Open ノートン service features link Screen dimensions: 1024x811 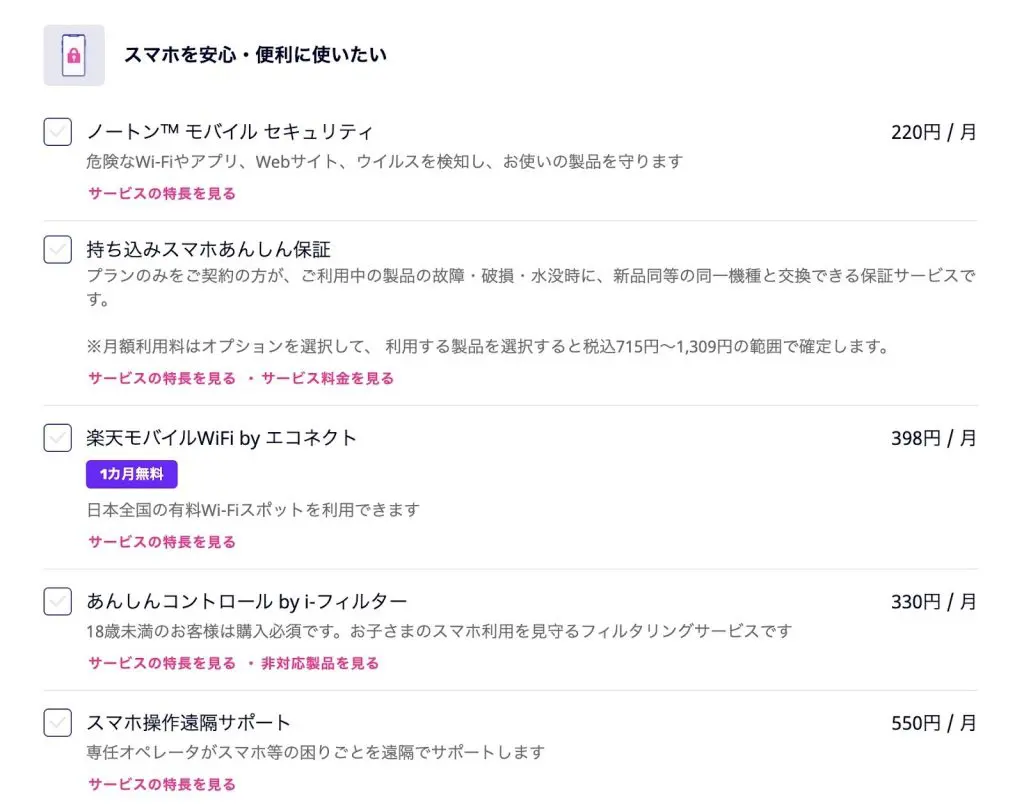click(159, 193)
